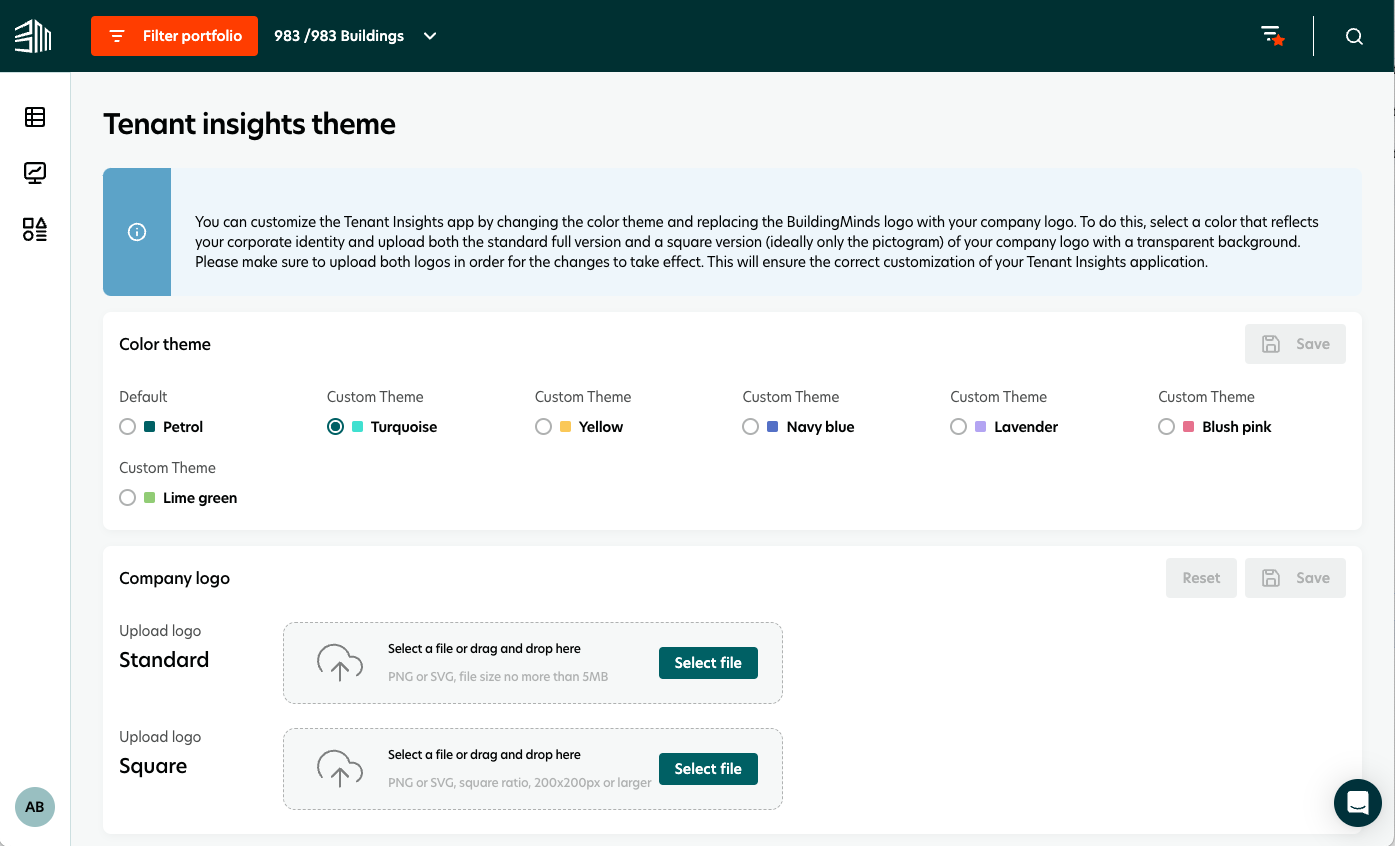This screenshot has width=1395, height=846.
Task: Click the Square logo drop zone text
Action: 484,755
